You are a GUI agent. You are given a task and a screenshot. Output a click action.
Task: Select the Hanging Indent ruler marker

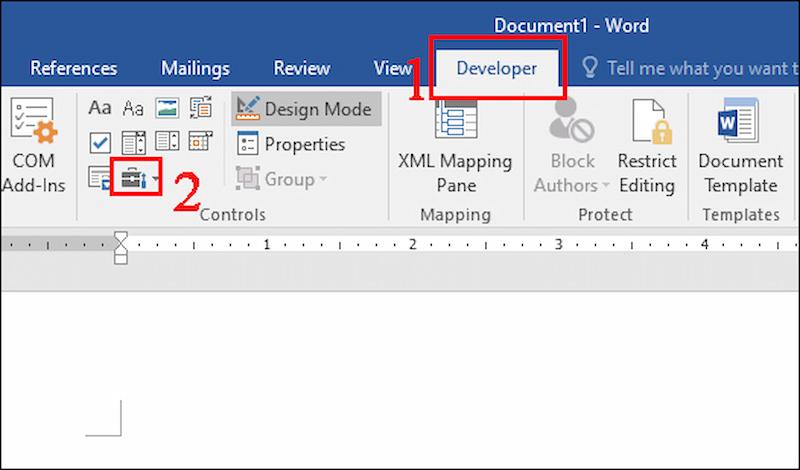pos(121,249)
